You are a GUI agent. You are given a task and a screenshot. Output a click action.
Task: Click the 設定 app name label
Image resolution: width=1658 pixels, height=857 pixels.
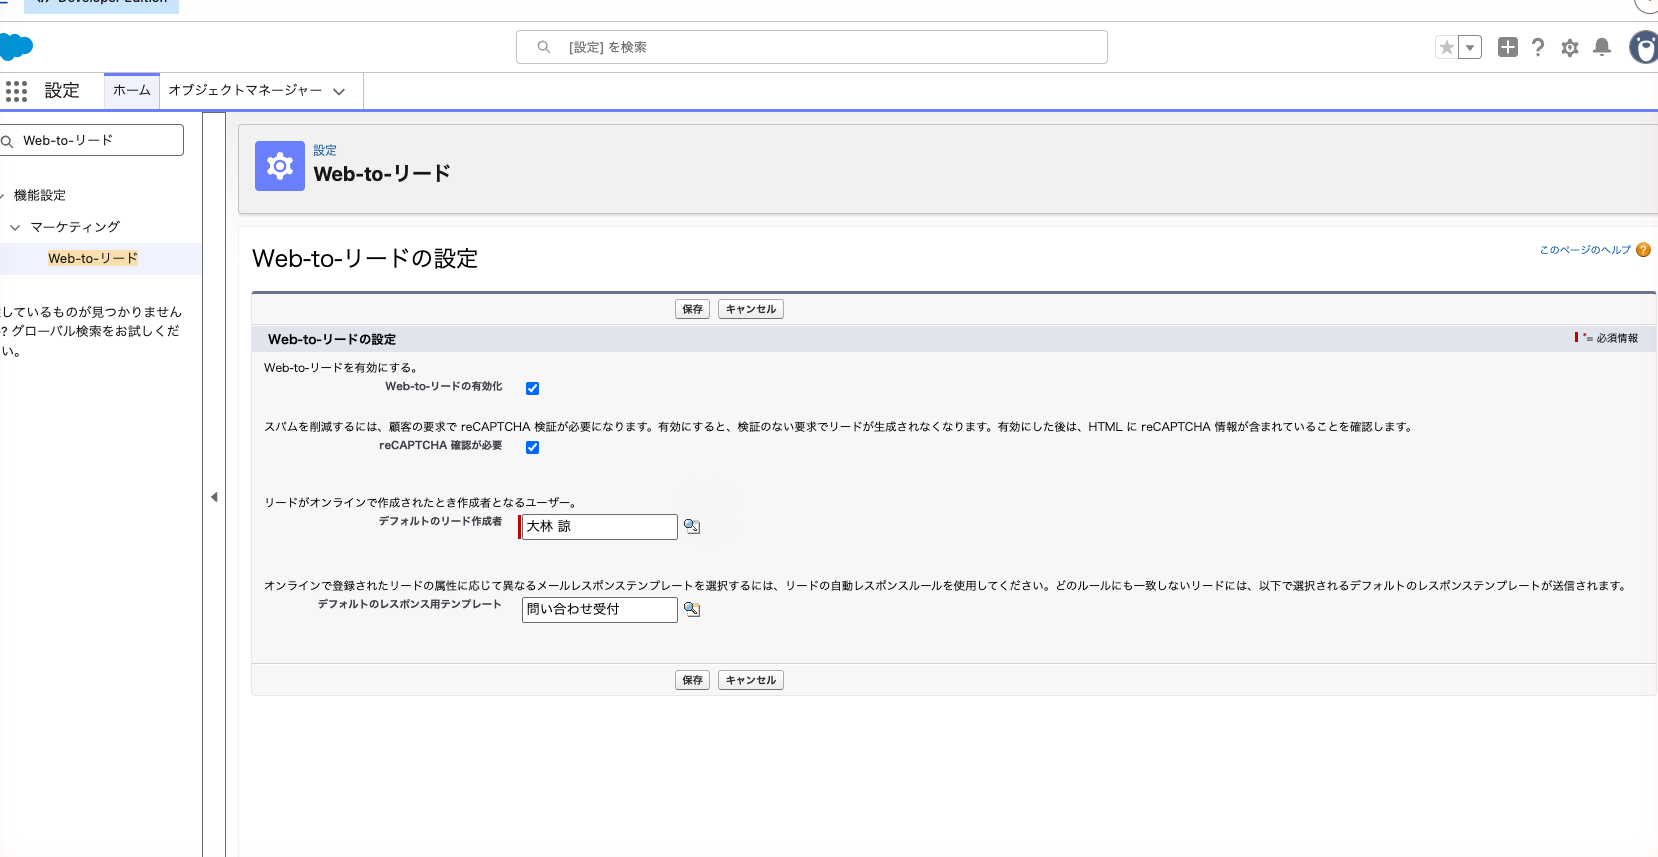[62, 91]
